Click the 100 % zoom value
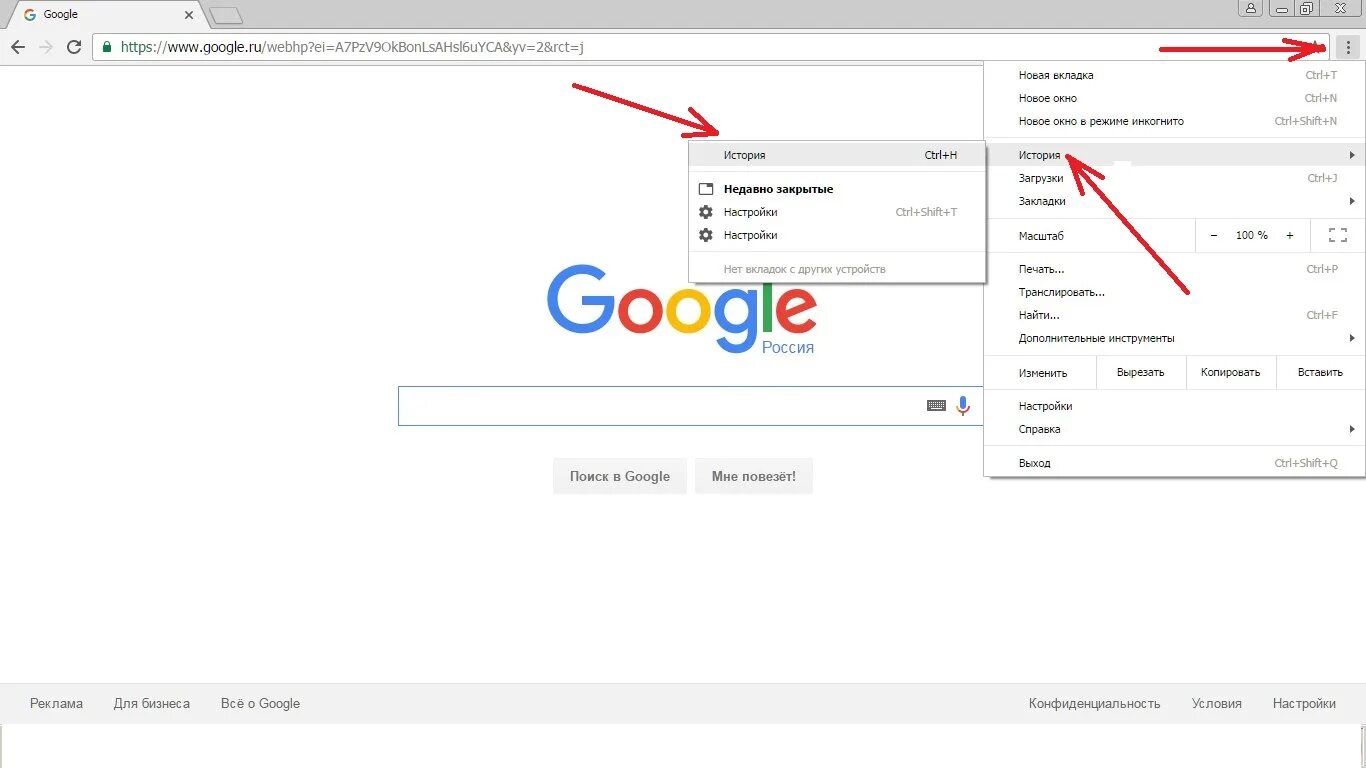Image resolution: width=1366 pixels, height=768 pixels. [x=1252, y=235]
